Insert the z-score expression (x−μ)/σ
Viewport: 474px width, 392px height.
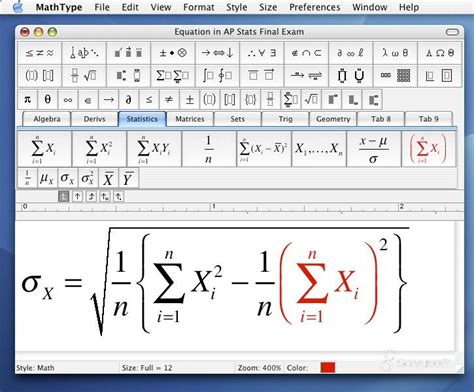tap(374, 149)
